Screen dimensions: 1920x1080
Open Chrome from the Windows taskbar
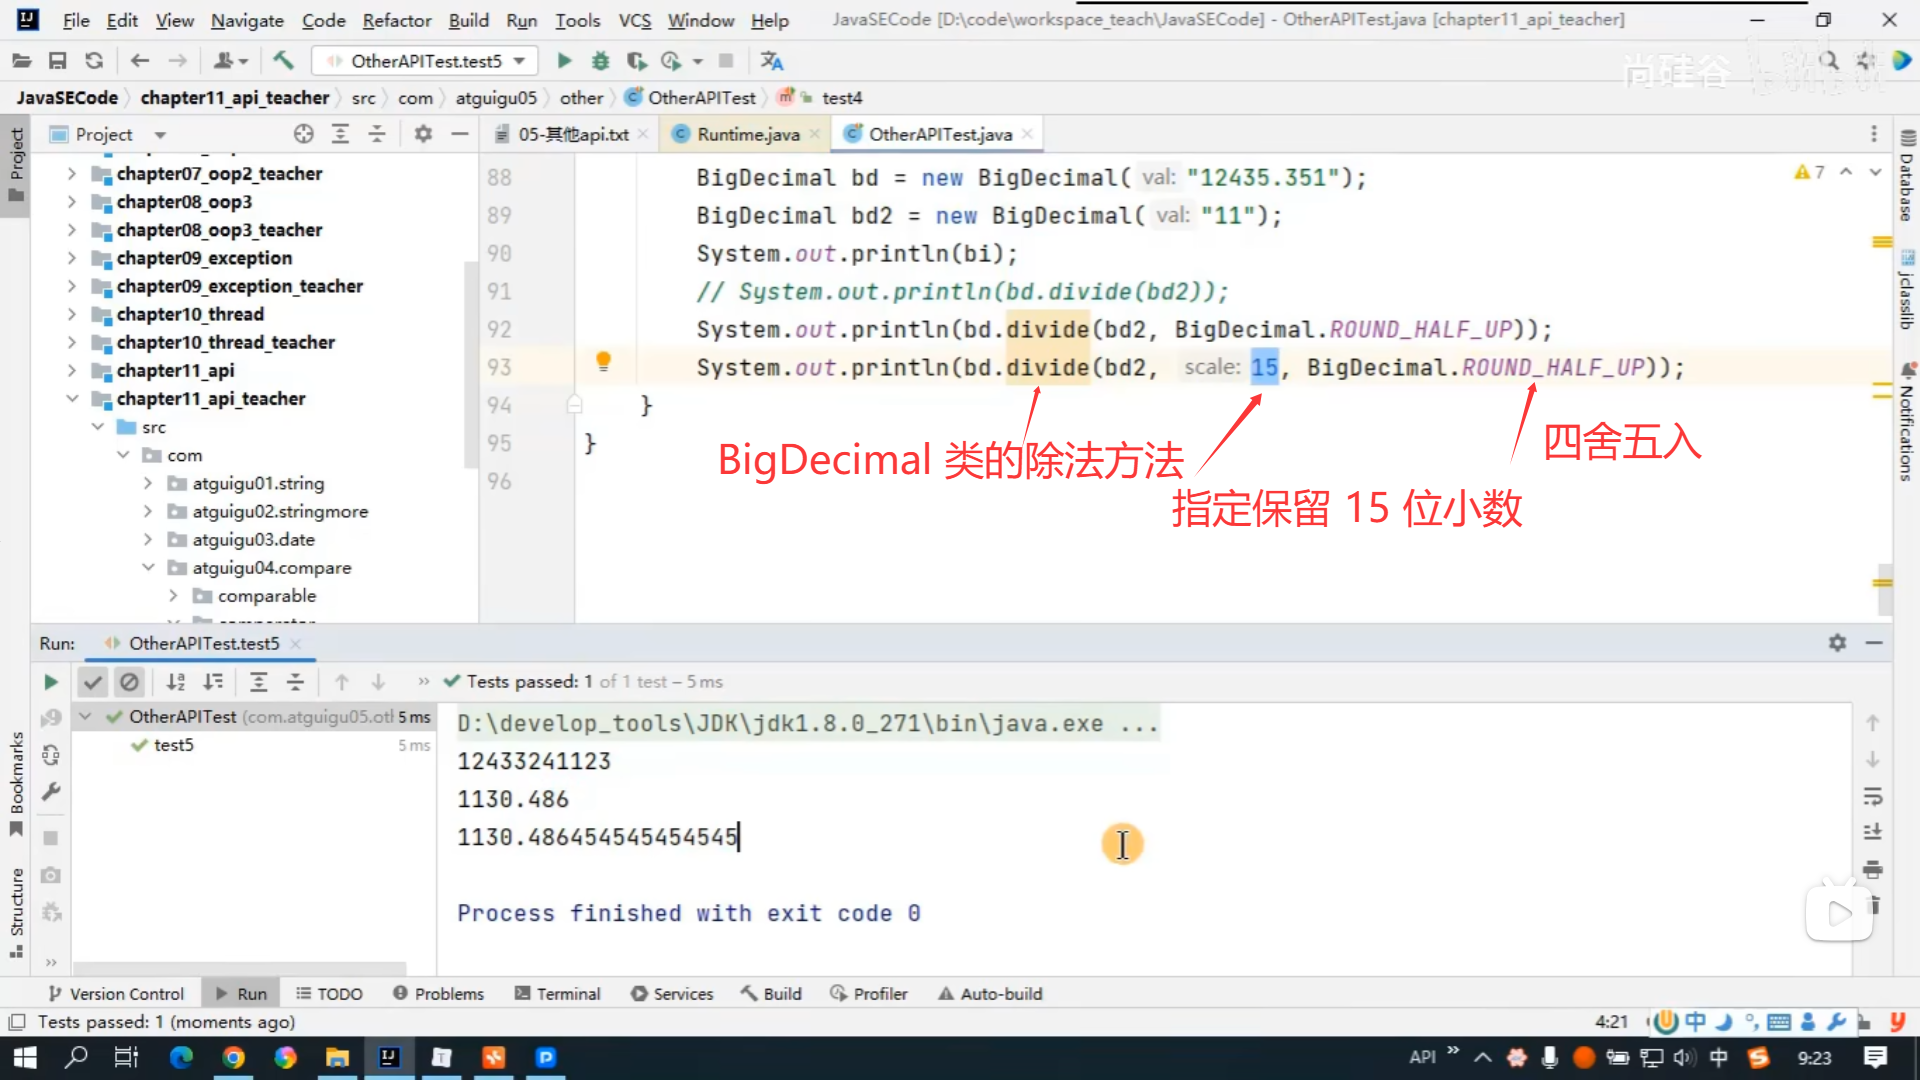pos(233,1057)
